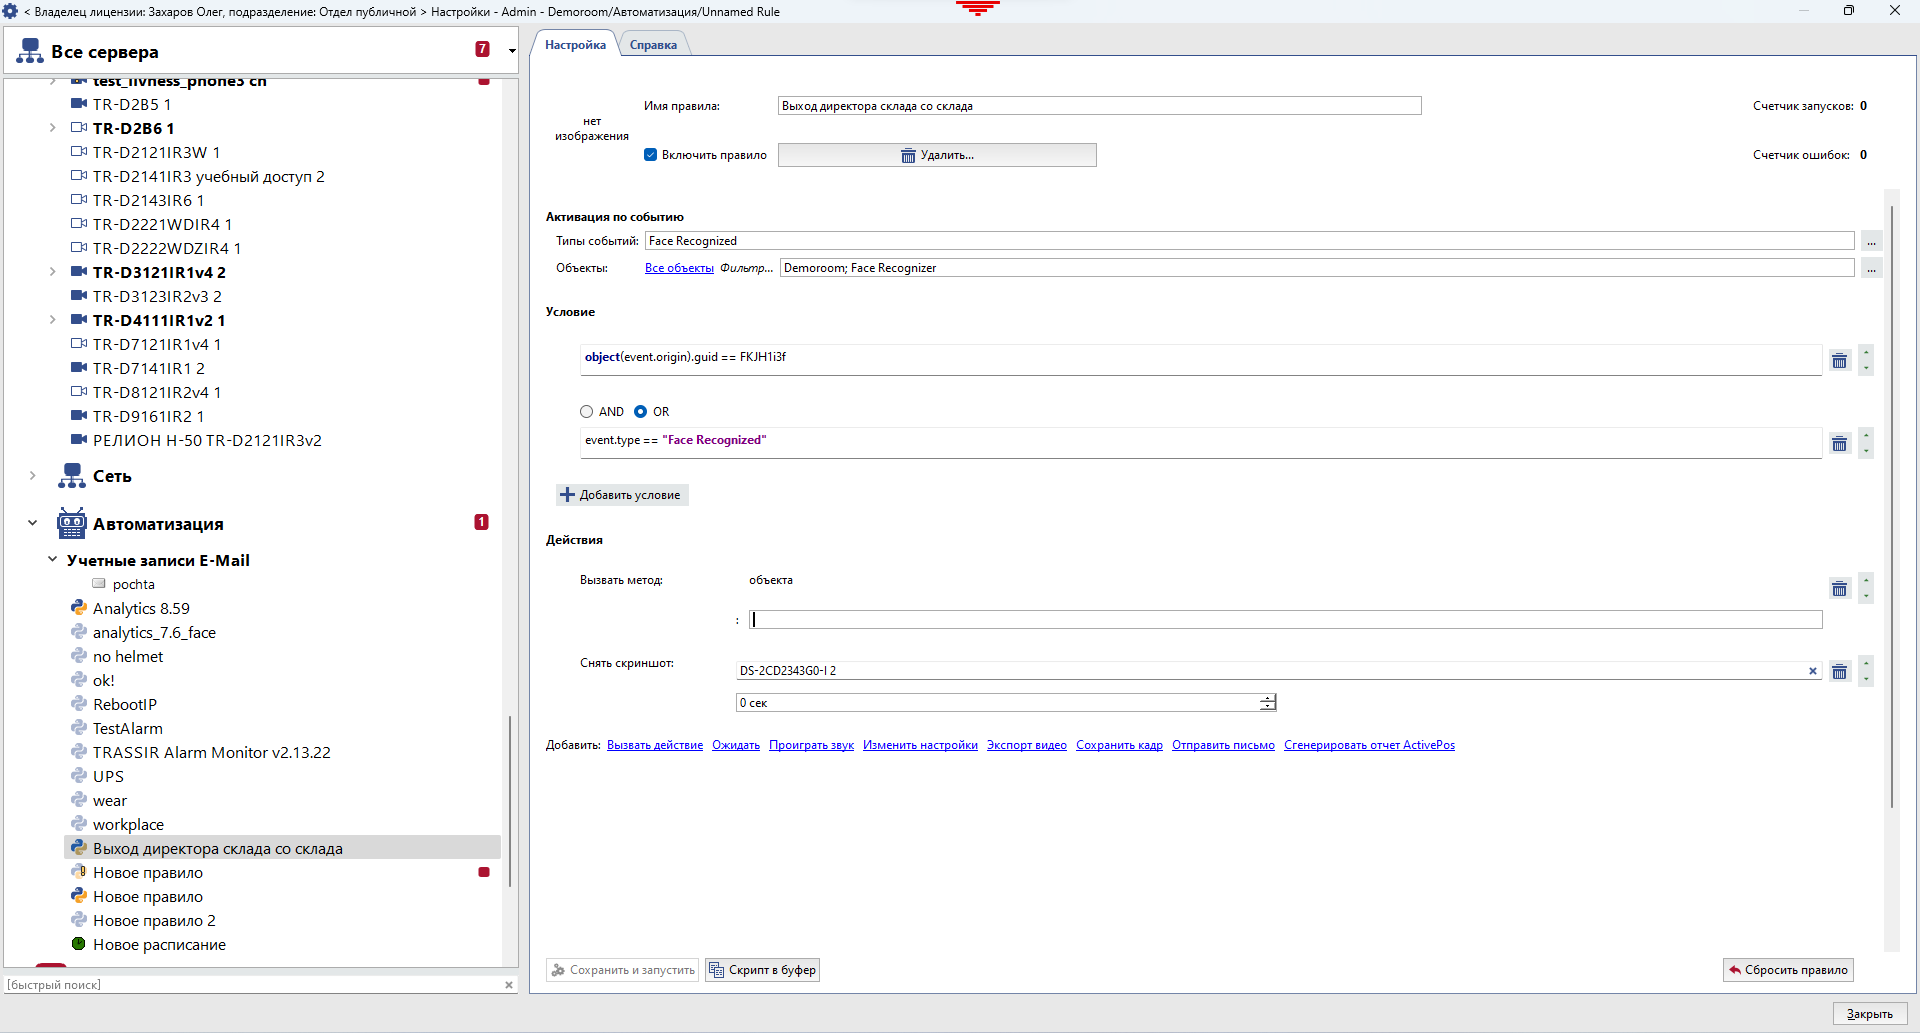Switch to the Настройка tab
The height and width of the screenshot is (1033, 1920).
(x=575, y=44)
